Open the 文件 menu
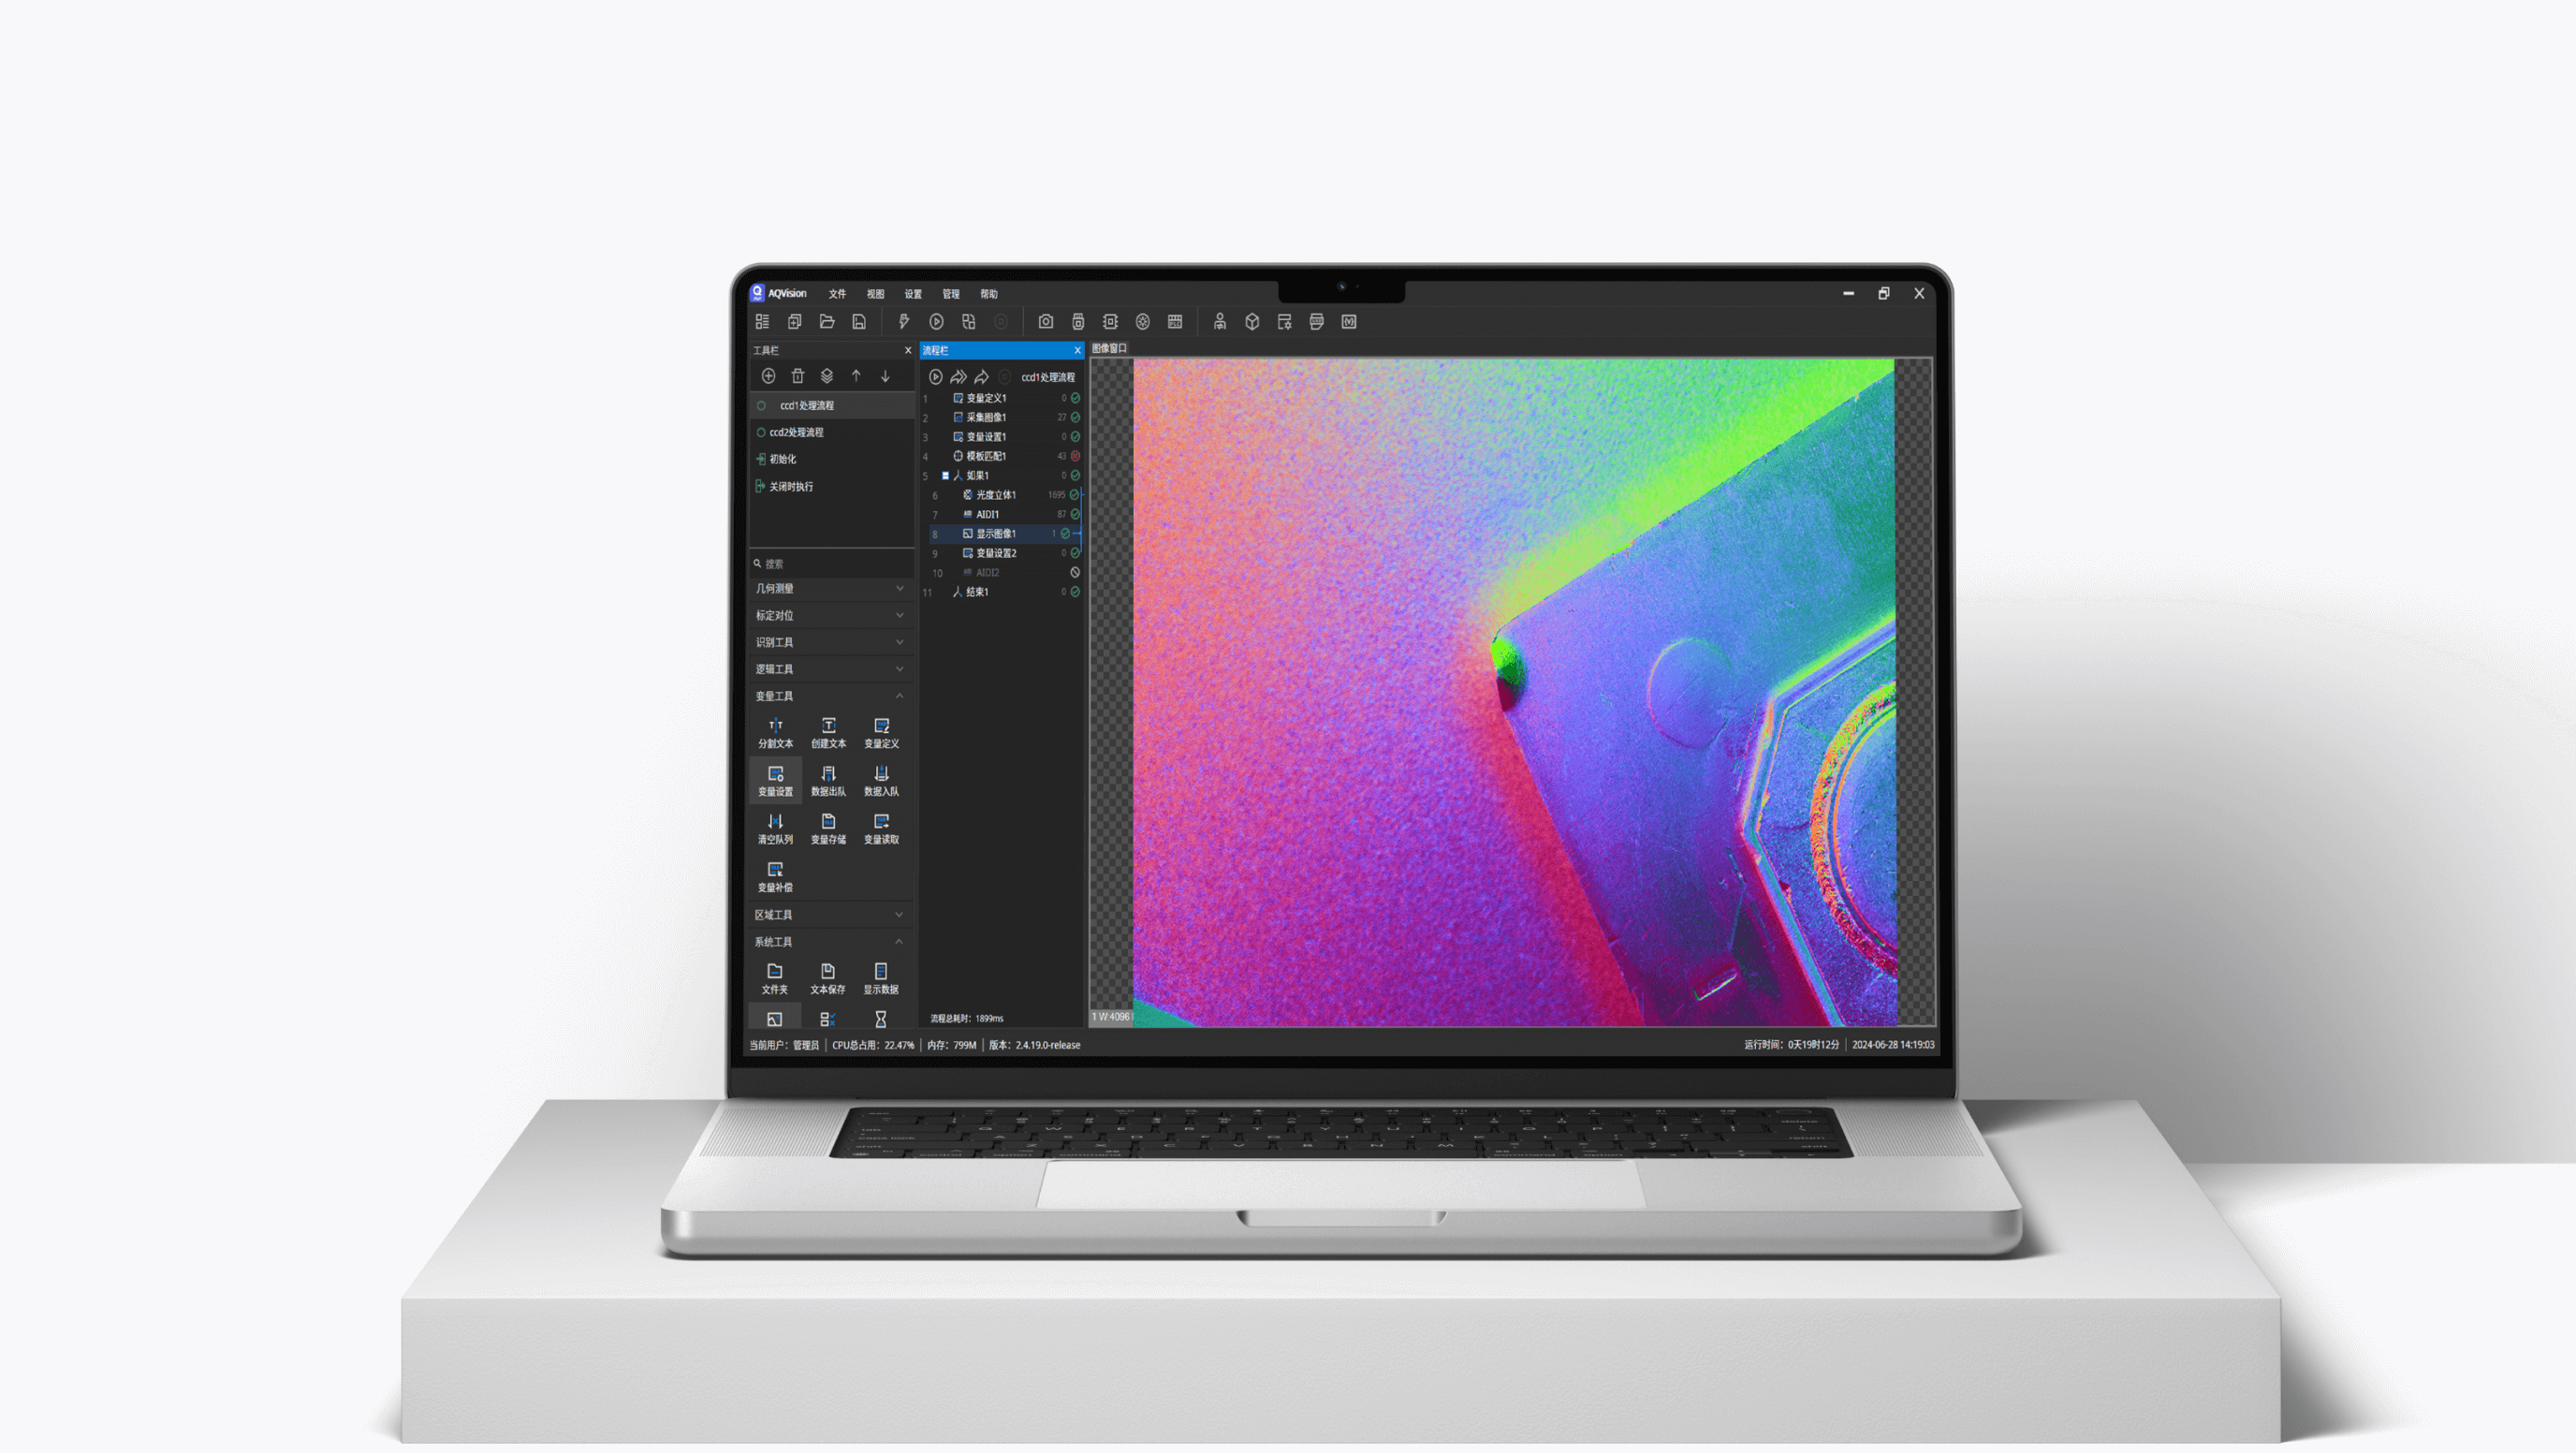Image resolution: width=2576 pixels, height=1453 pixels. click(833, 294)
